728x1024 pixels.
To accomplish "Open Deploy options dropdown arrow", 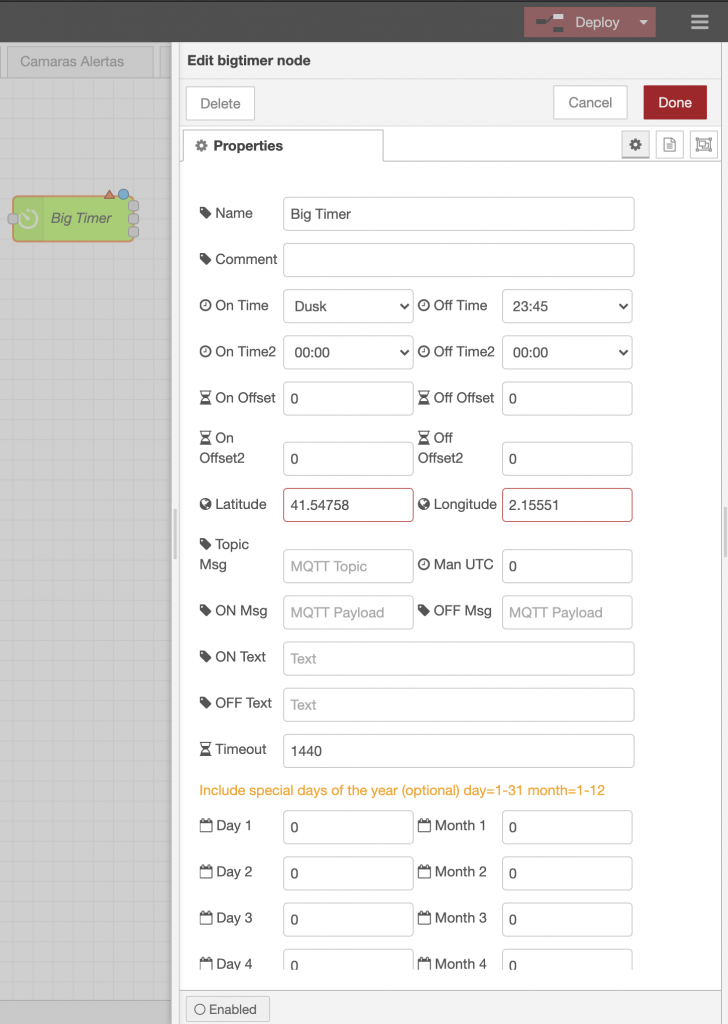I will tap(643, 22).
